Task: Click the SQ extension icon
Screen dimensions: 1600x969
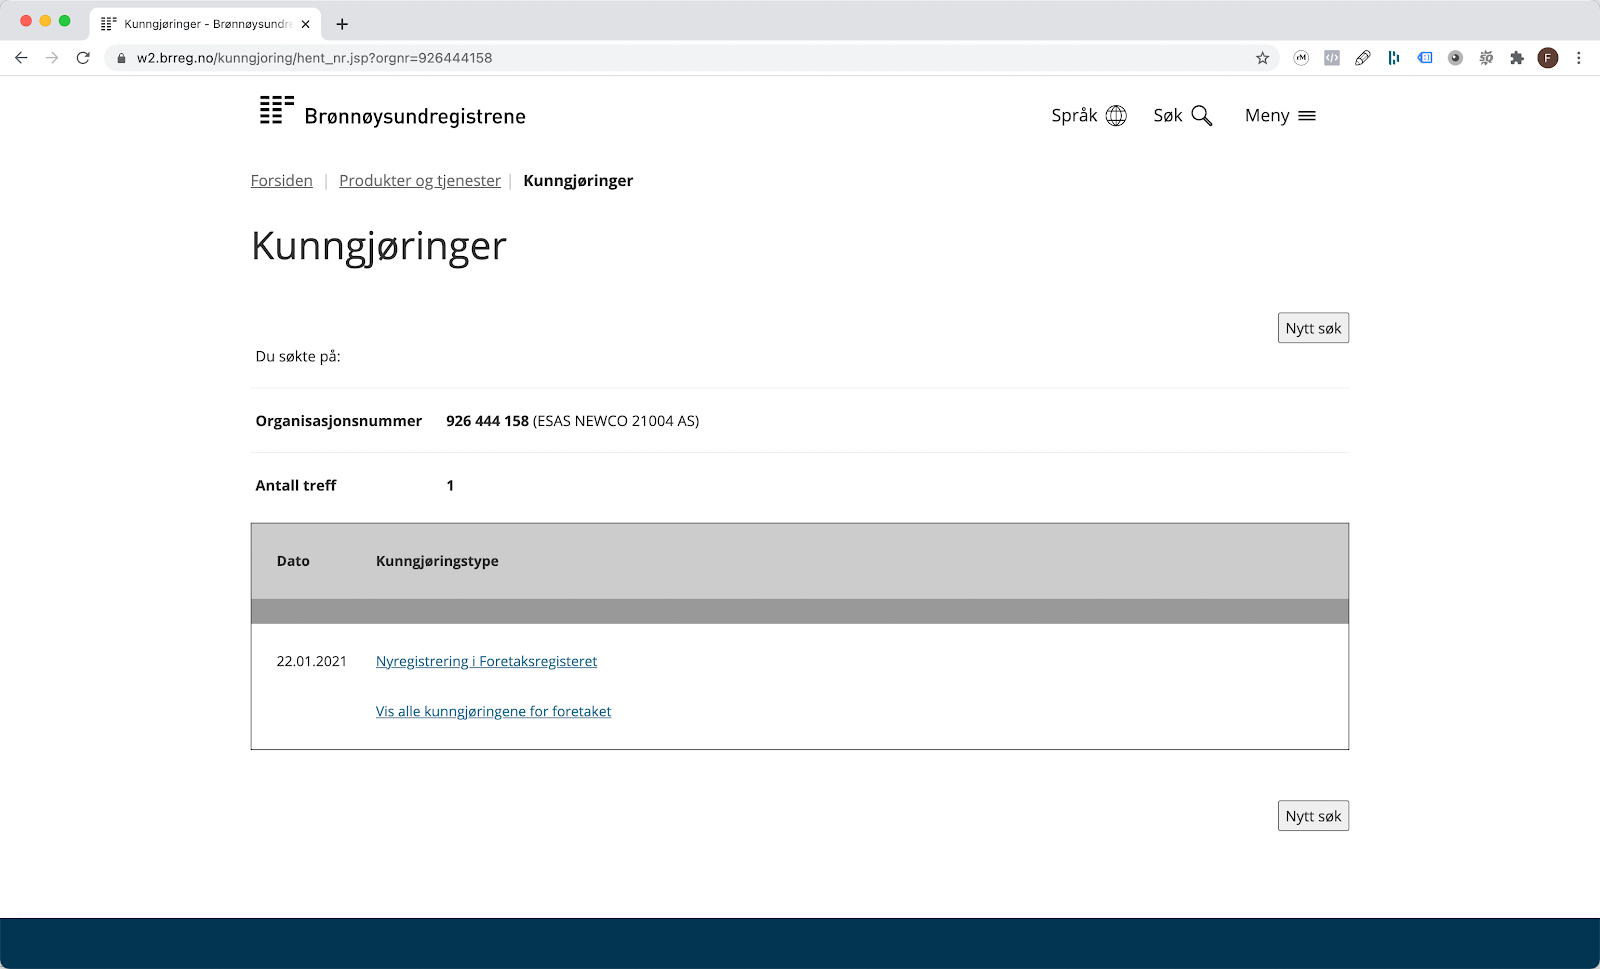Action: pos(1486,58)
